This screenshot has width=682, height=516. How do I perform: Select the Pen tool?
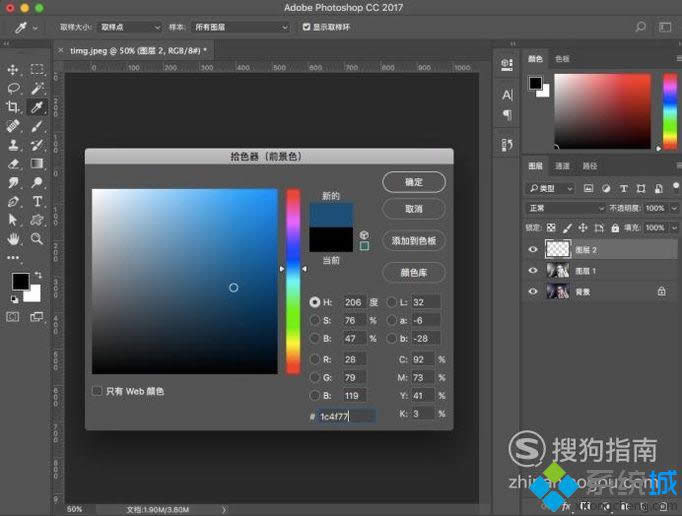[x=13, y=201]
